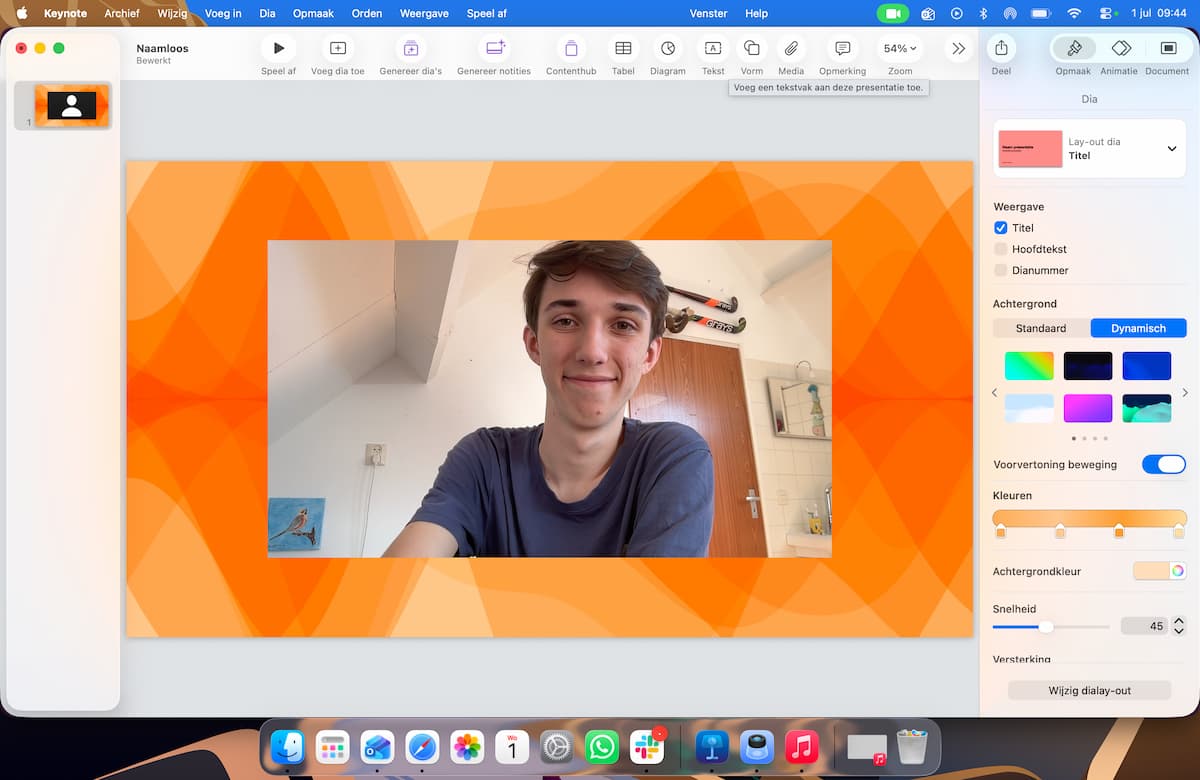Select the Dynamisch background option
The image size is (1200, 780).
(x=1139, y=328)
